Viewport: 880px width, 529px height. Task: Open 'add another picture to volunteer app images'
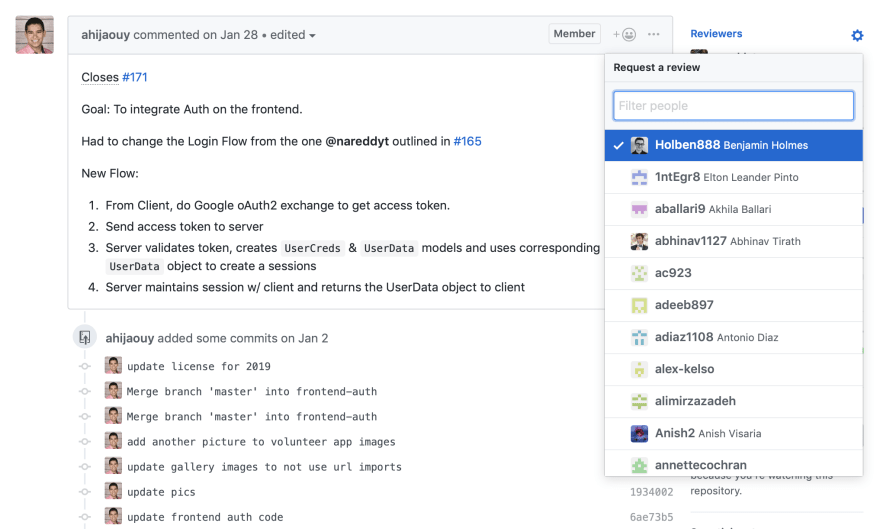point(261,442)
